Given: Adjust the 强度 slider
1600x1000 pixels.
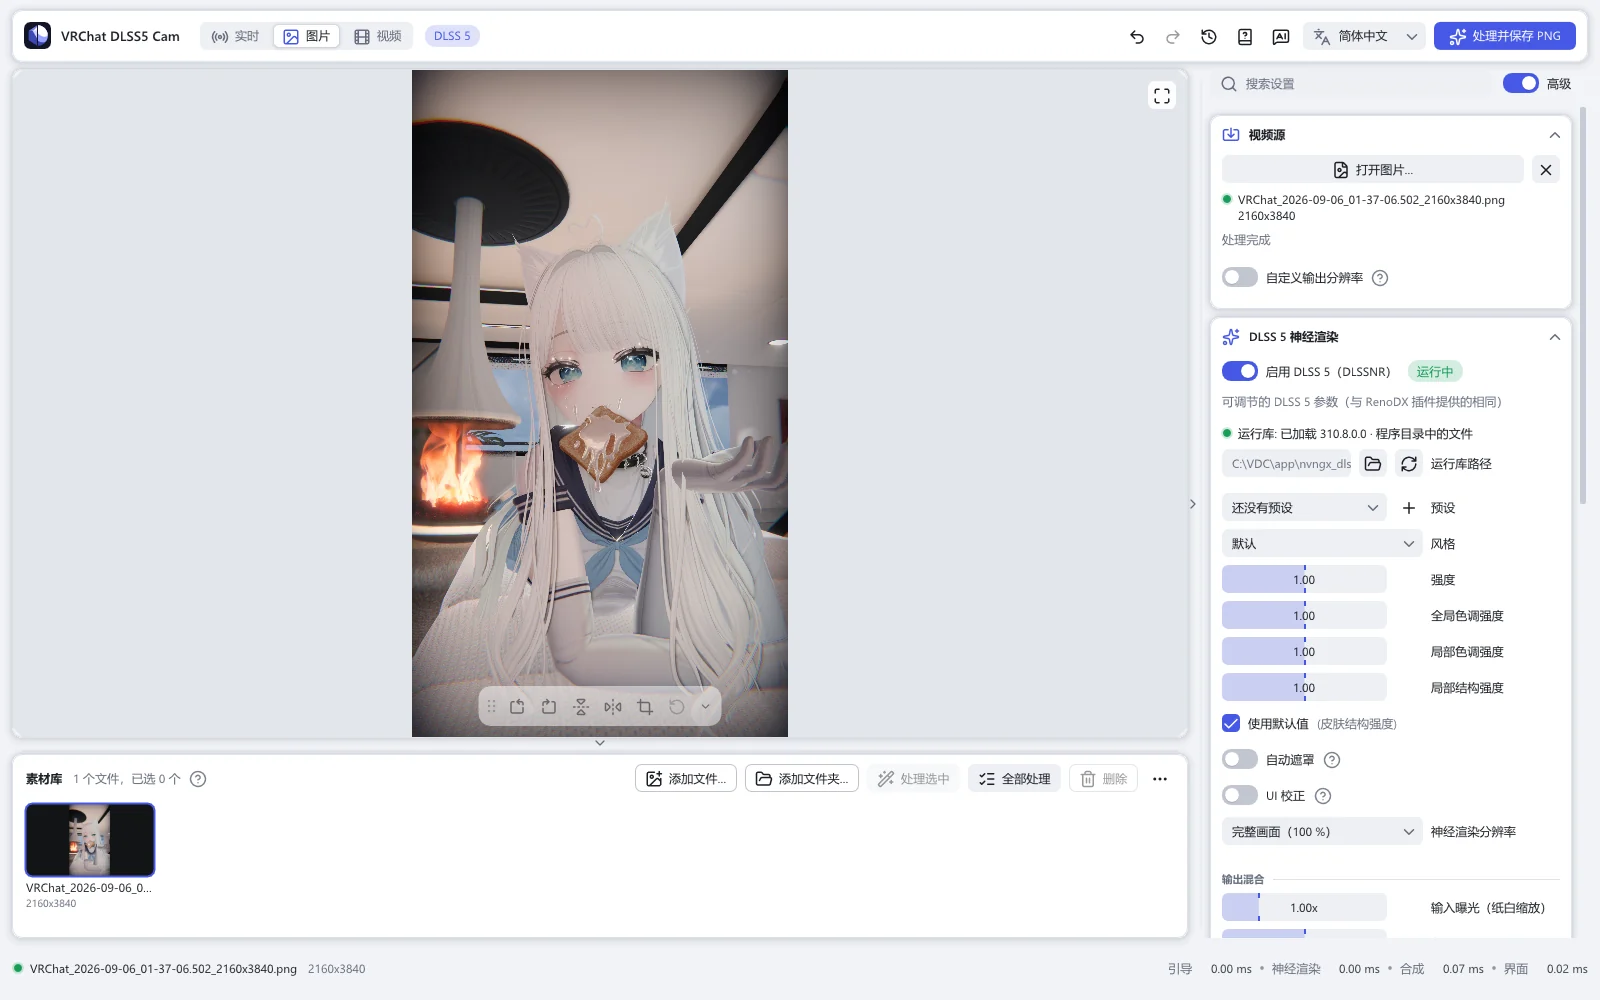Looking at the screenshot, I should coord(1304,580).
